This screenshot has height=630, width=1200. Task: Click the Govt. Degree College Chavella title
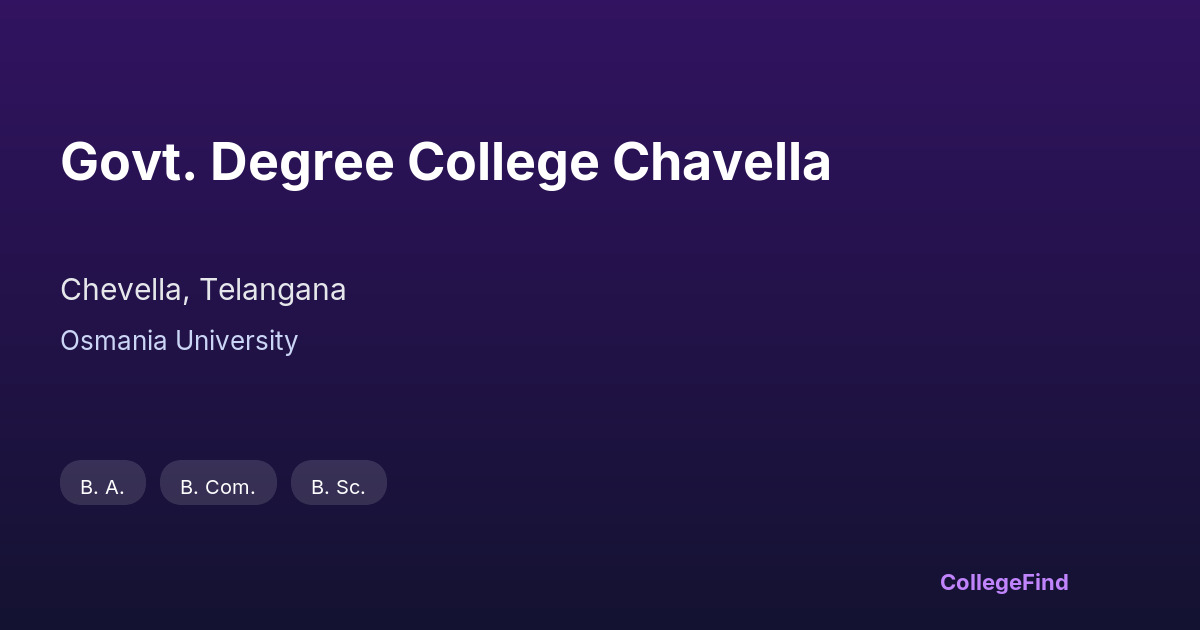click(445, 162)
